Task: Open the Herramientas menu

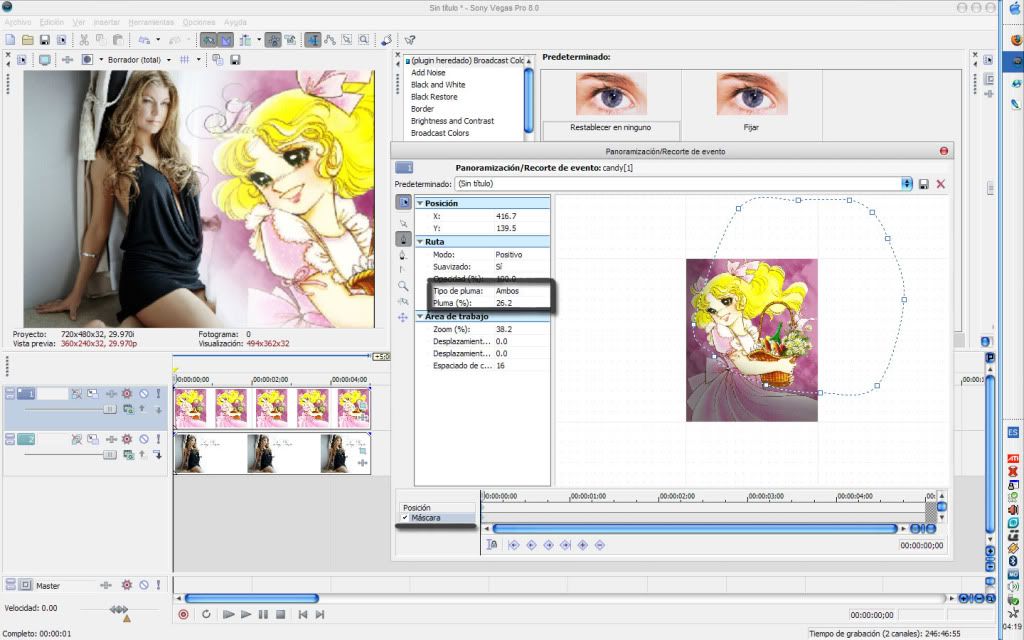Action: point(151,22)
